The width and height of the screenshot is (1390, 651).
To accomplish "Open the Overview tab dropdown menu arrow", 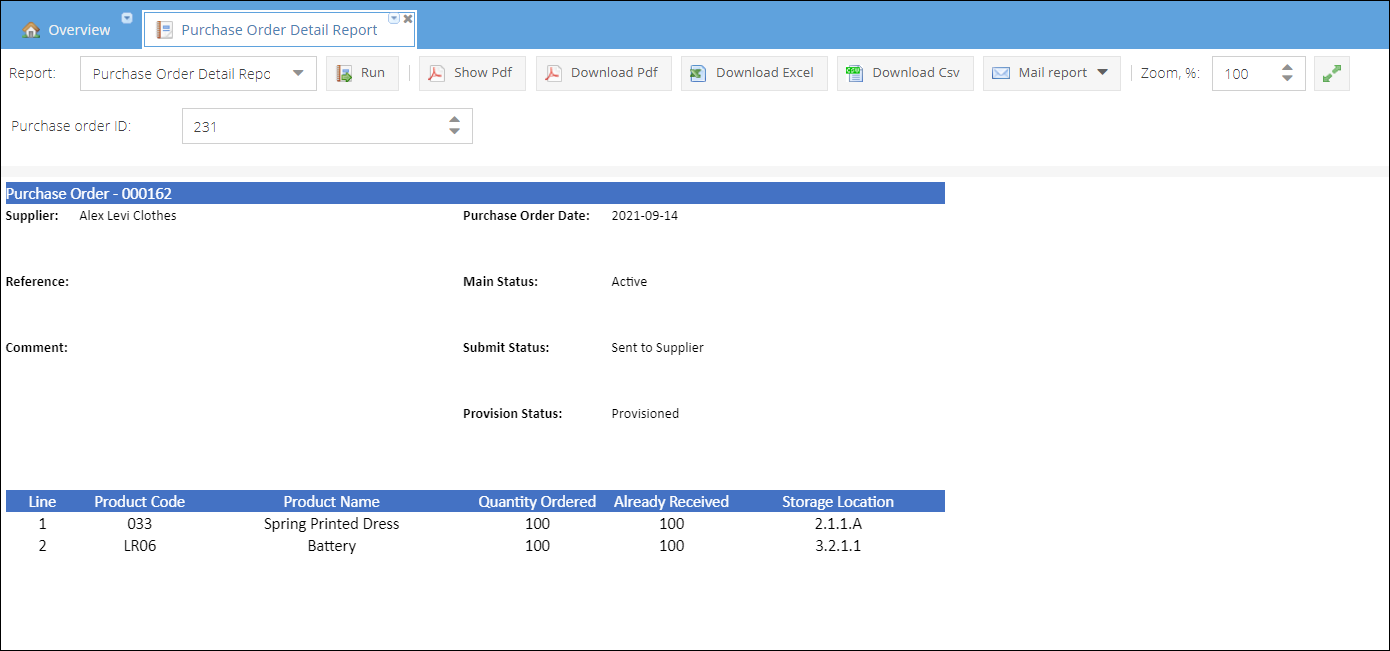I will (x=127, y=18).
